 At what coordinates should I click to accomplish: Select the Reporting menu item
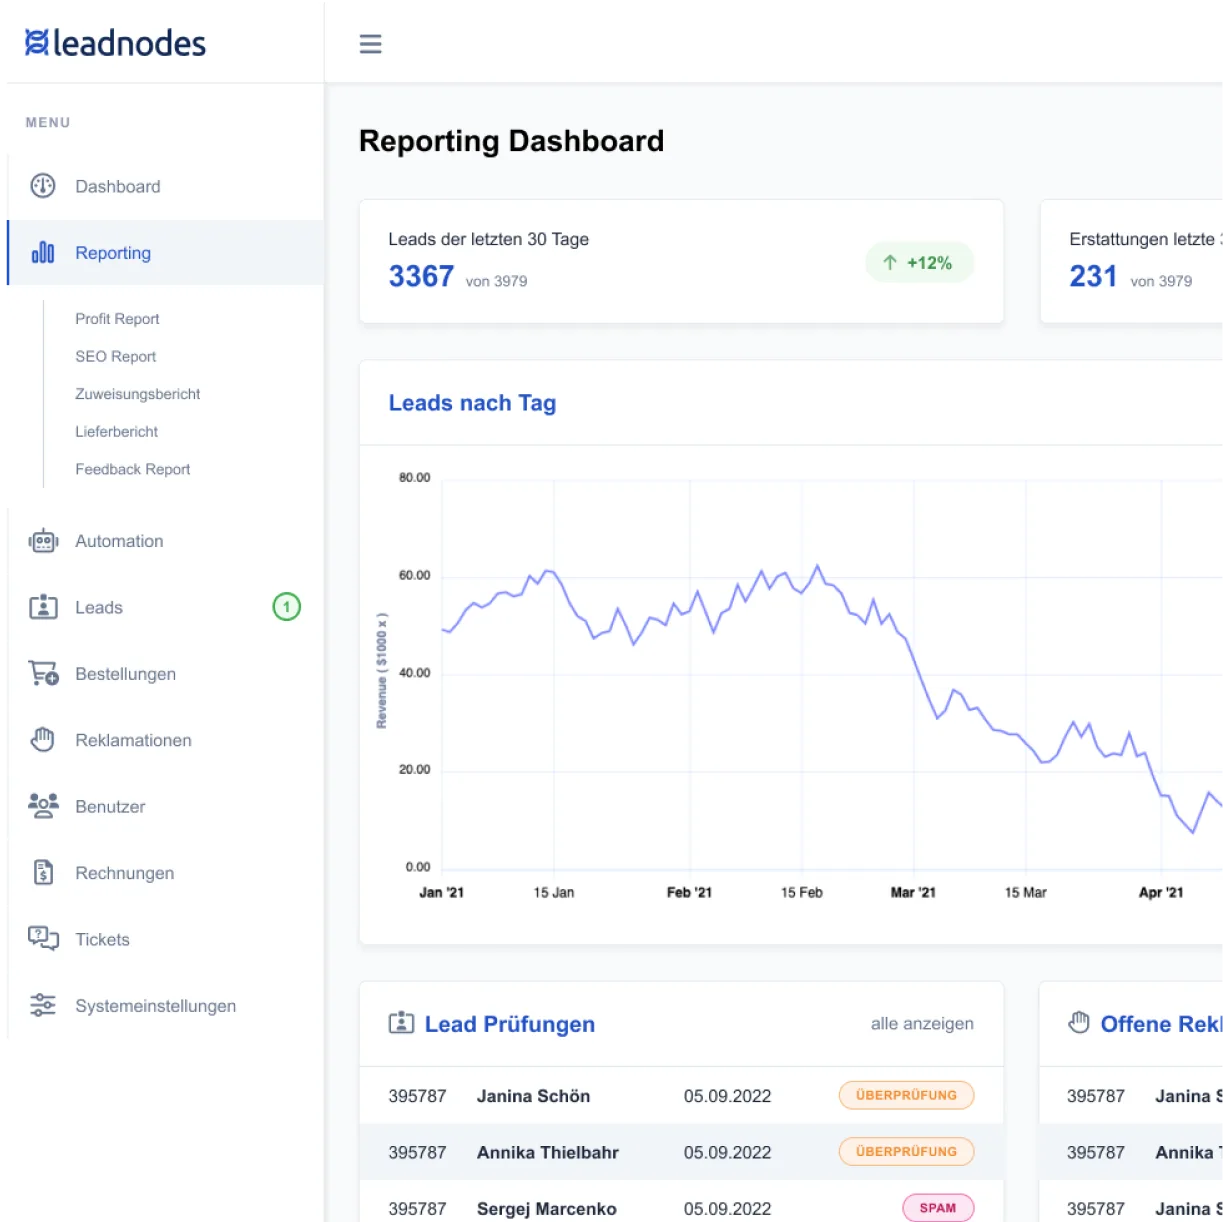pyautogui.click(x=165, y=253)
